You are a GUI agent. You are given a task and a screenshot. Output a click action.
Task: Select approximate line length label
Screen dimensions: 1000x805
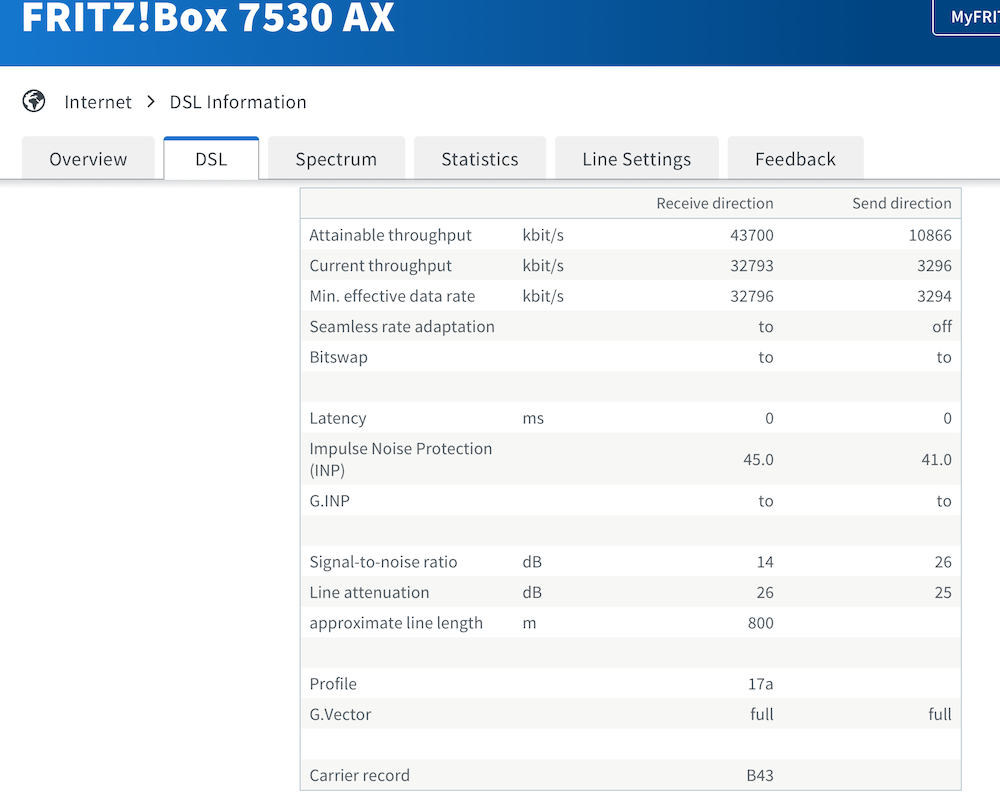tap(396, 623)
